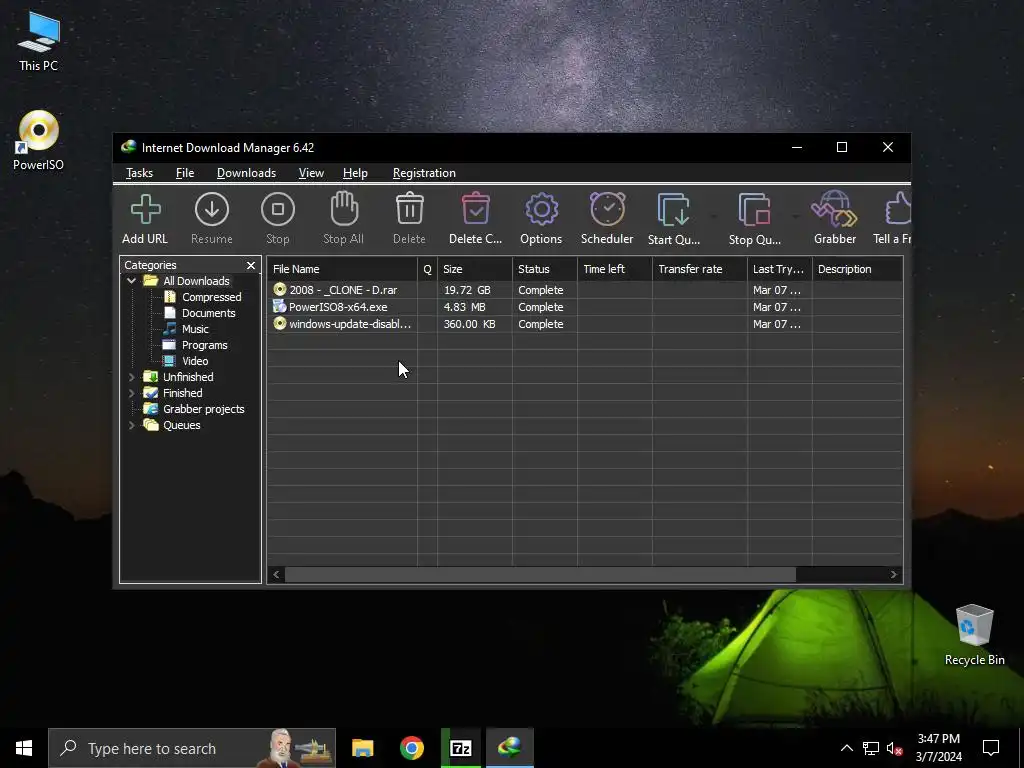Open the Registration menu
The width and height of the screenshot is (1024, 768).
[x=424, y=173]
